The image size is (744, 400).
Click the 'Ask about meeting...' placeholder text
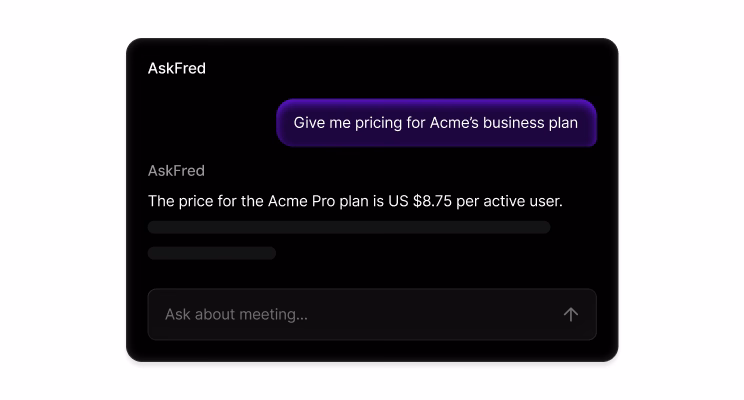coord(236,314)
